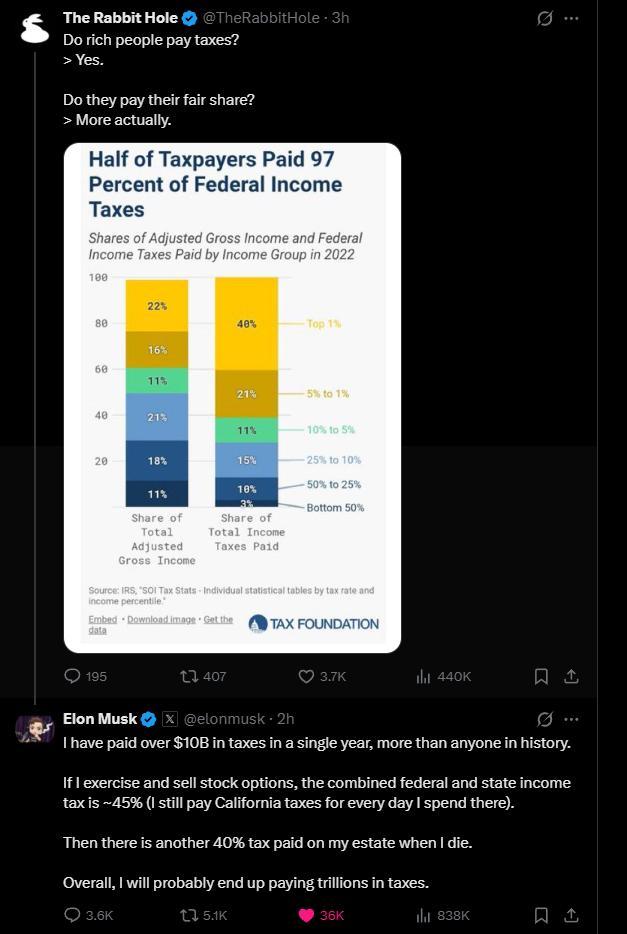Viewport: 627px width, 934px height.
Task: Open more options on The Rabbit Hole post
Action: [571, 18]
